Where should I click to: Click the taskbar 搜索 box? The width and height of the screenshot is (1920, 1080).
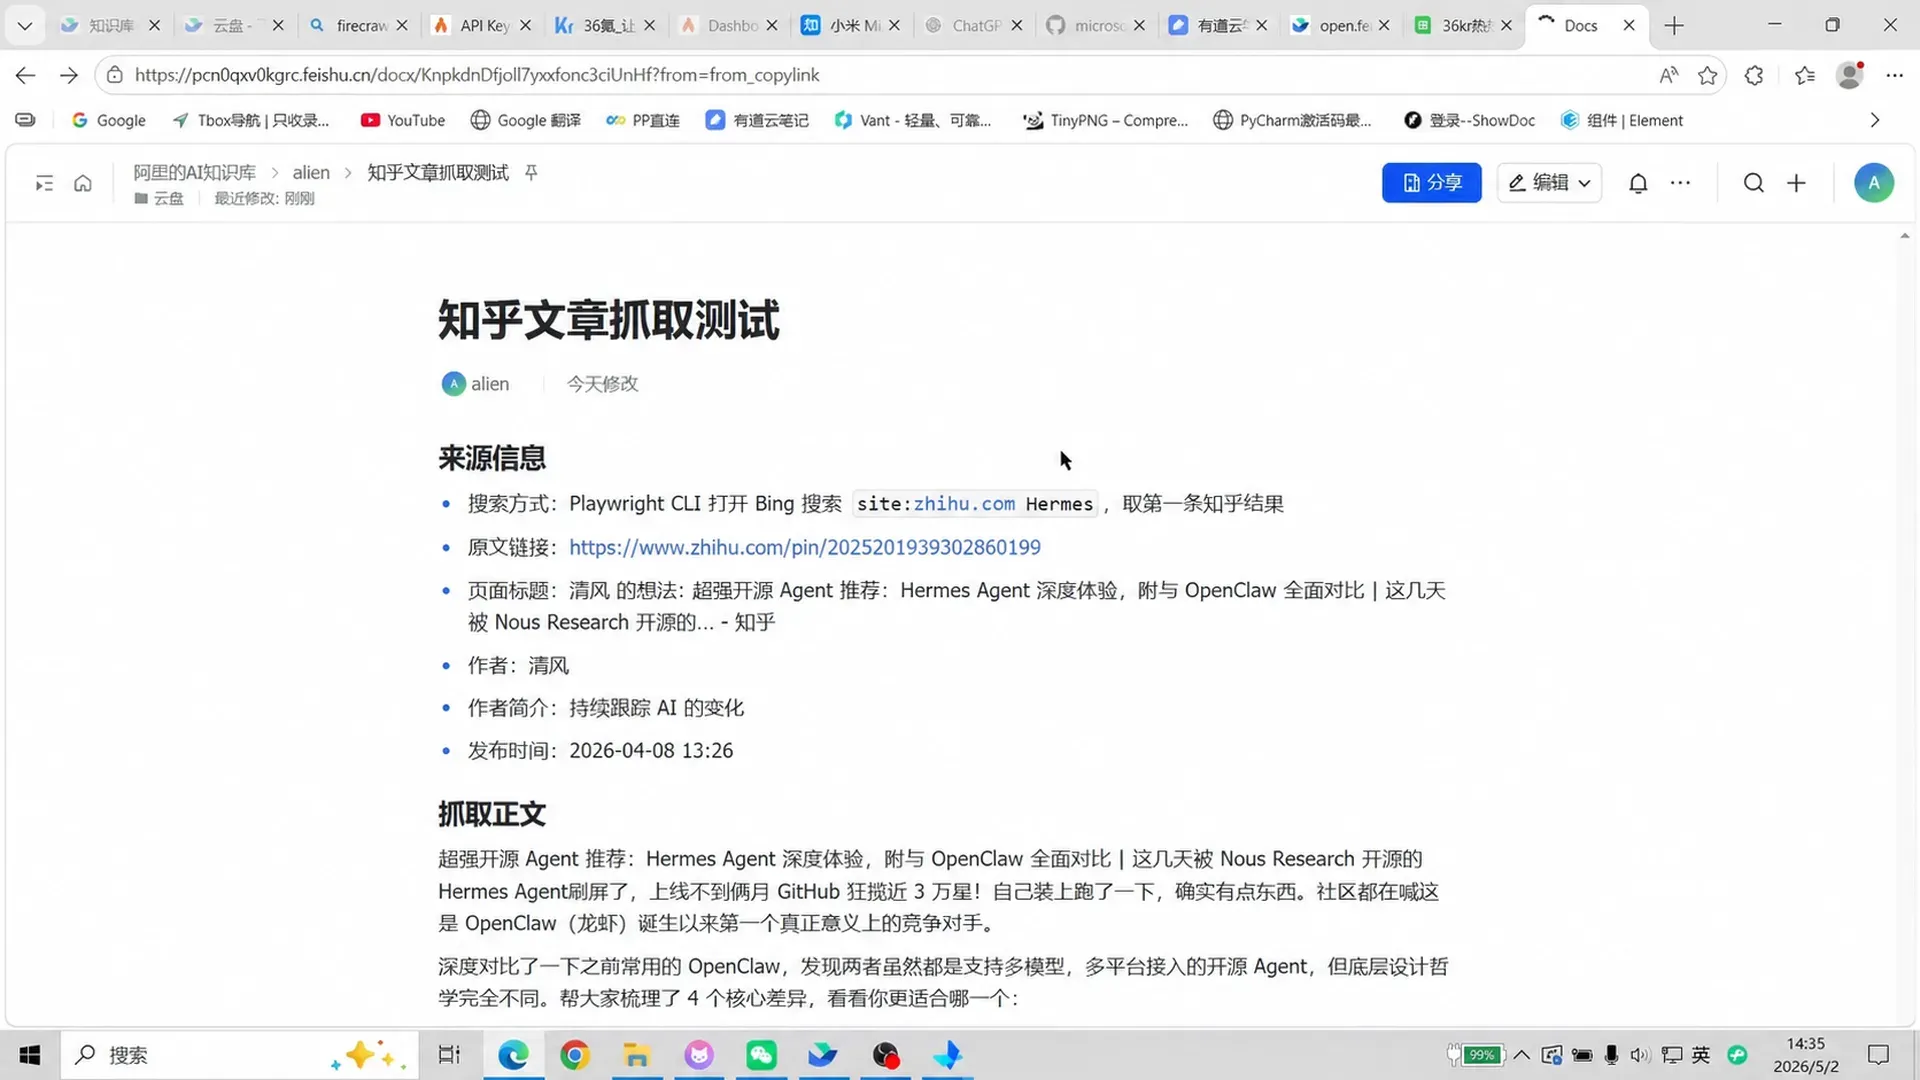(240, 1055)
